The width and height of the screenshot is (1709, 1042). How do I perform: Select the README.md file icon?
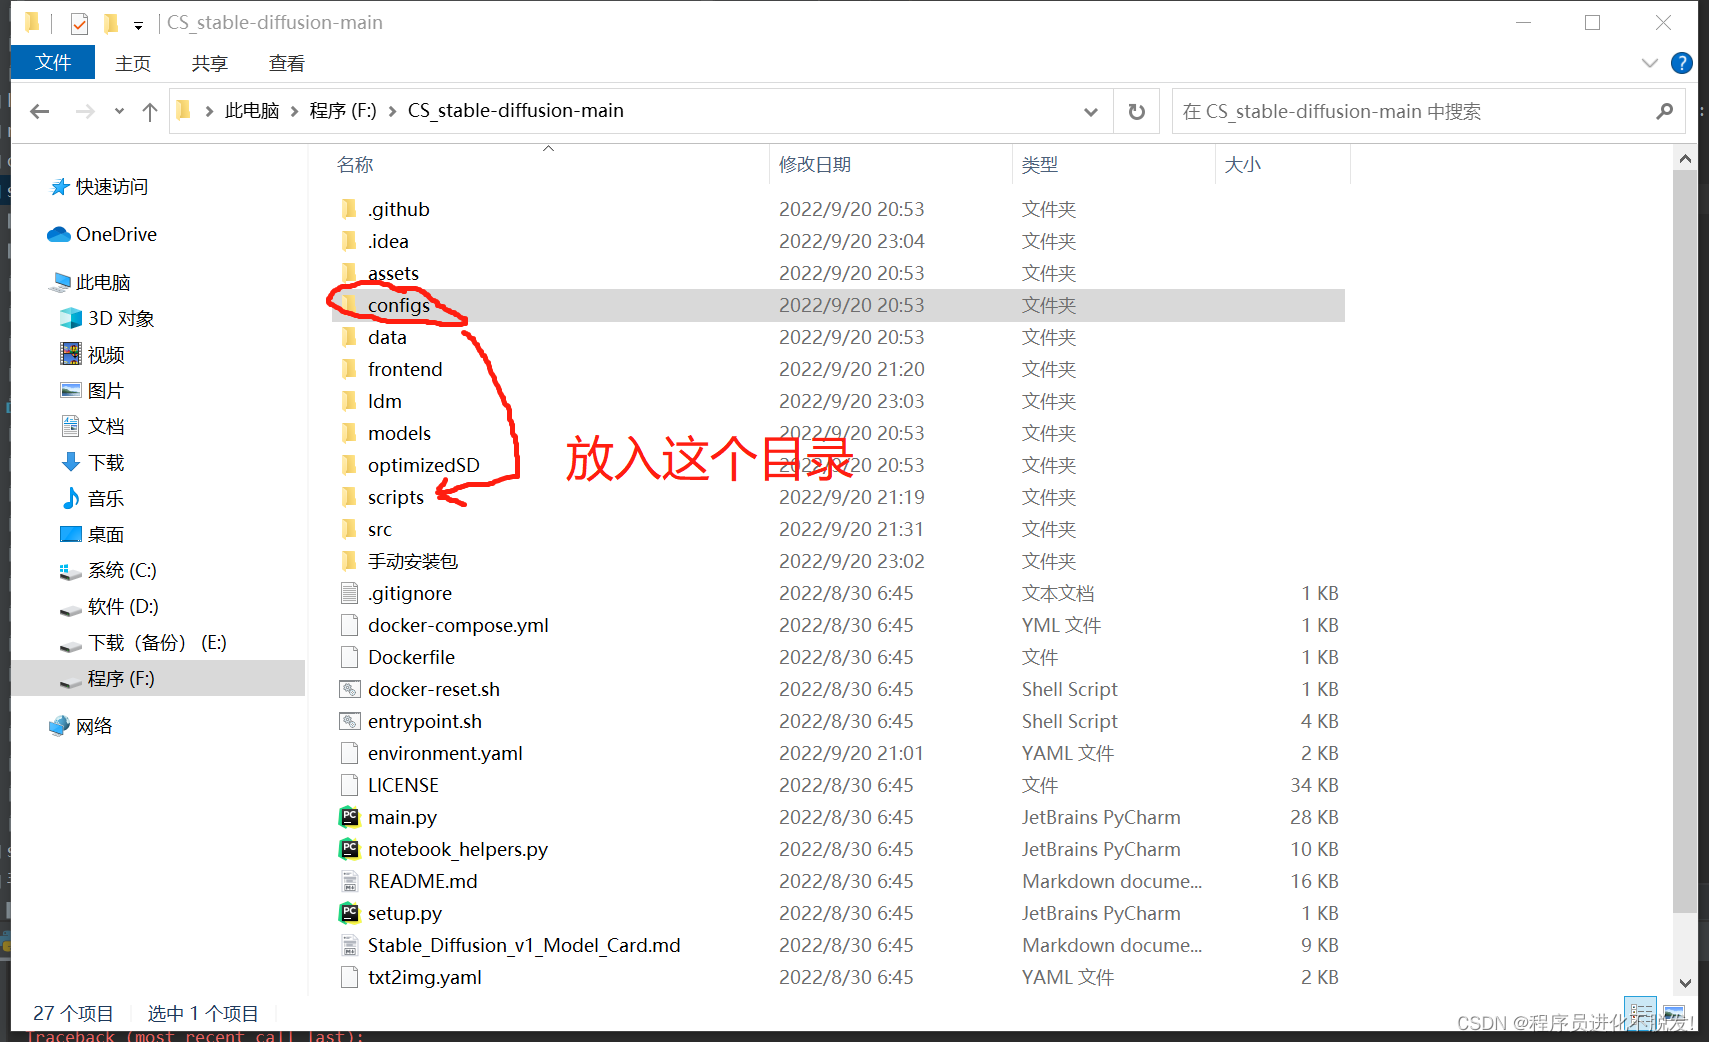click(x=349, y=881)
